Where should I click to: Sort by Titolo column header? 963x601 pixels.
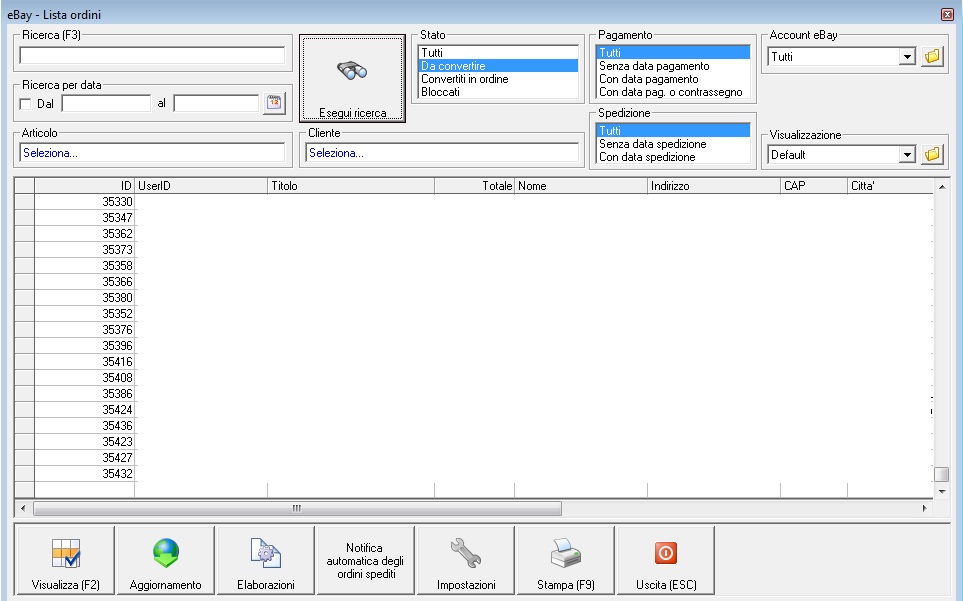(351, 185)
